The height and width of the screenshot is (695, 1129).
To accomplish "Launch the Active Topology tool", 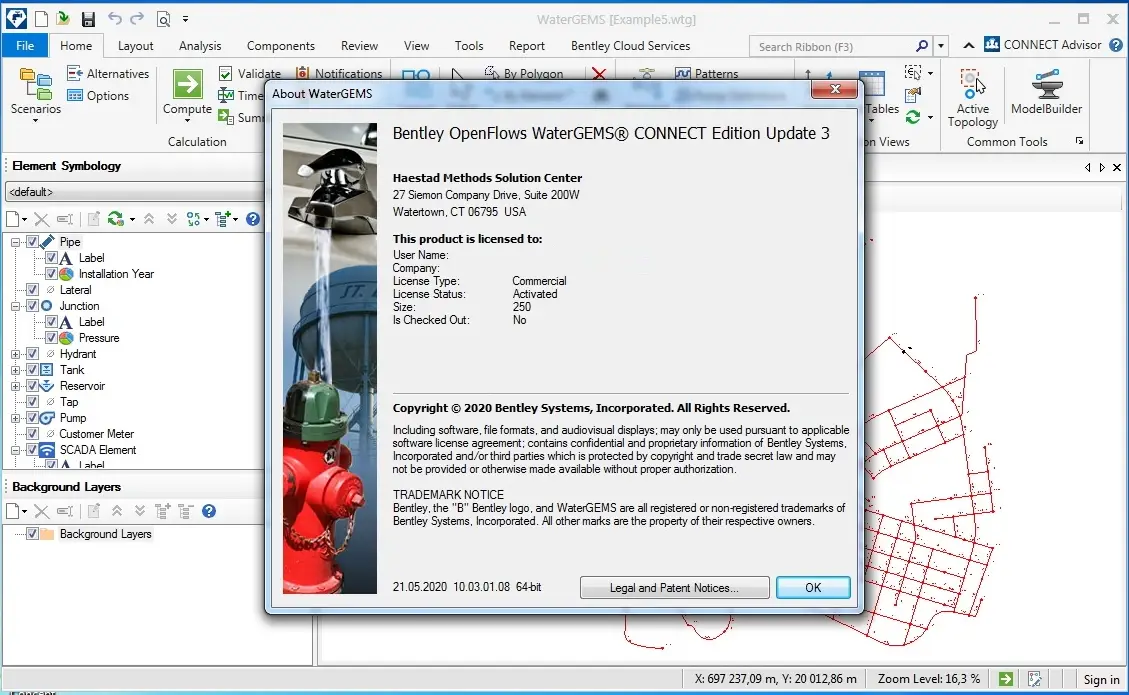I will point(972,99).
